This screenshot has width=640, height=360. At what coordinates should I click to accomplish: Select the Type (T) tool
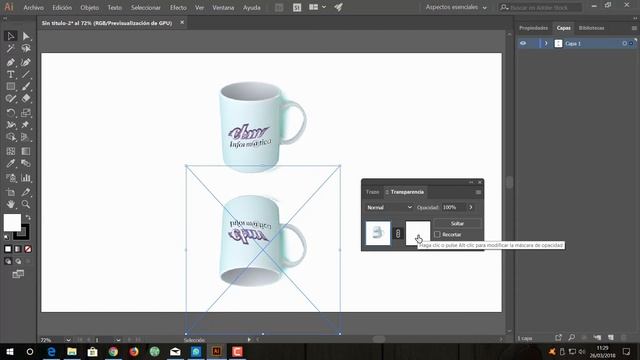[x=11, y=74]
